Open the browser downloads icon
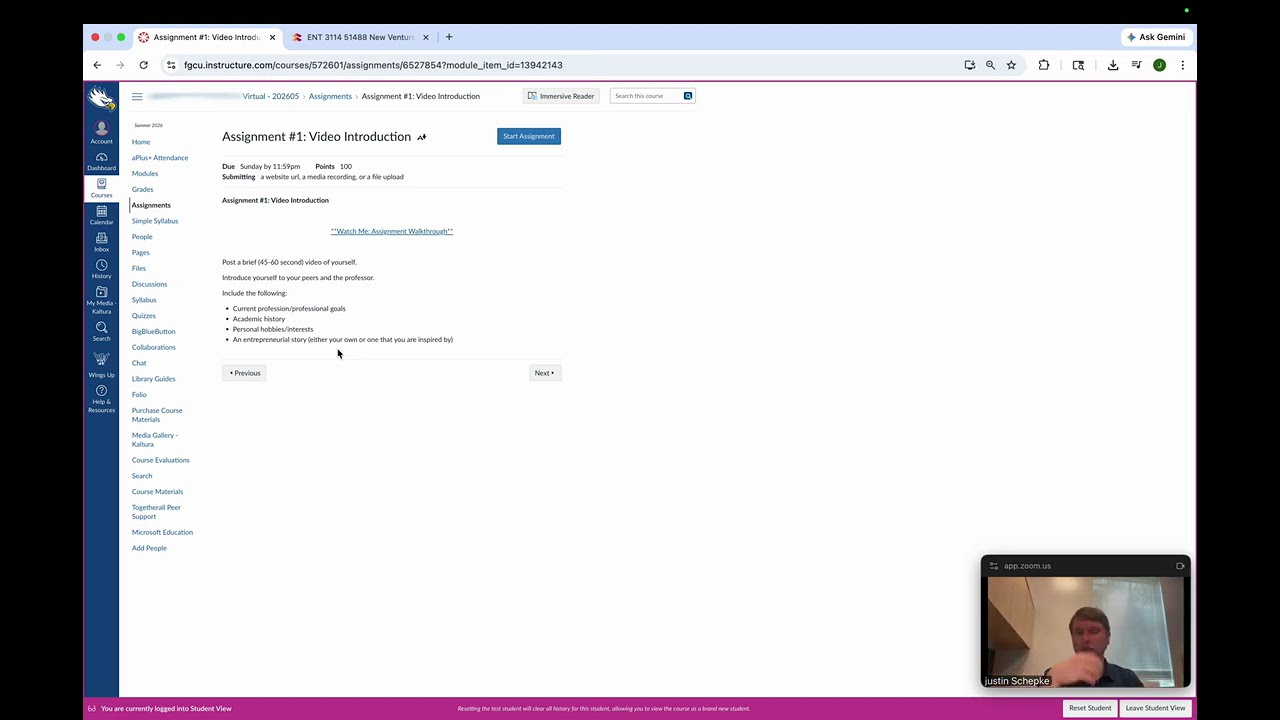1280x720 pixels. pos(1113,65)
